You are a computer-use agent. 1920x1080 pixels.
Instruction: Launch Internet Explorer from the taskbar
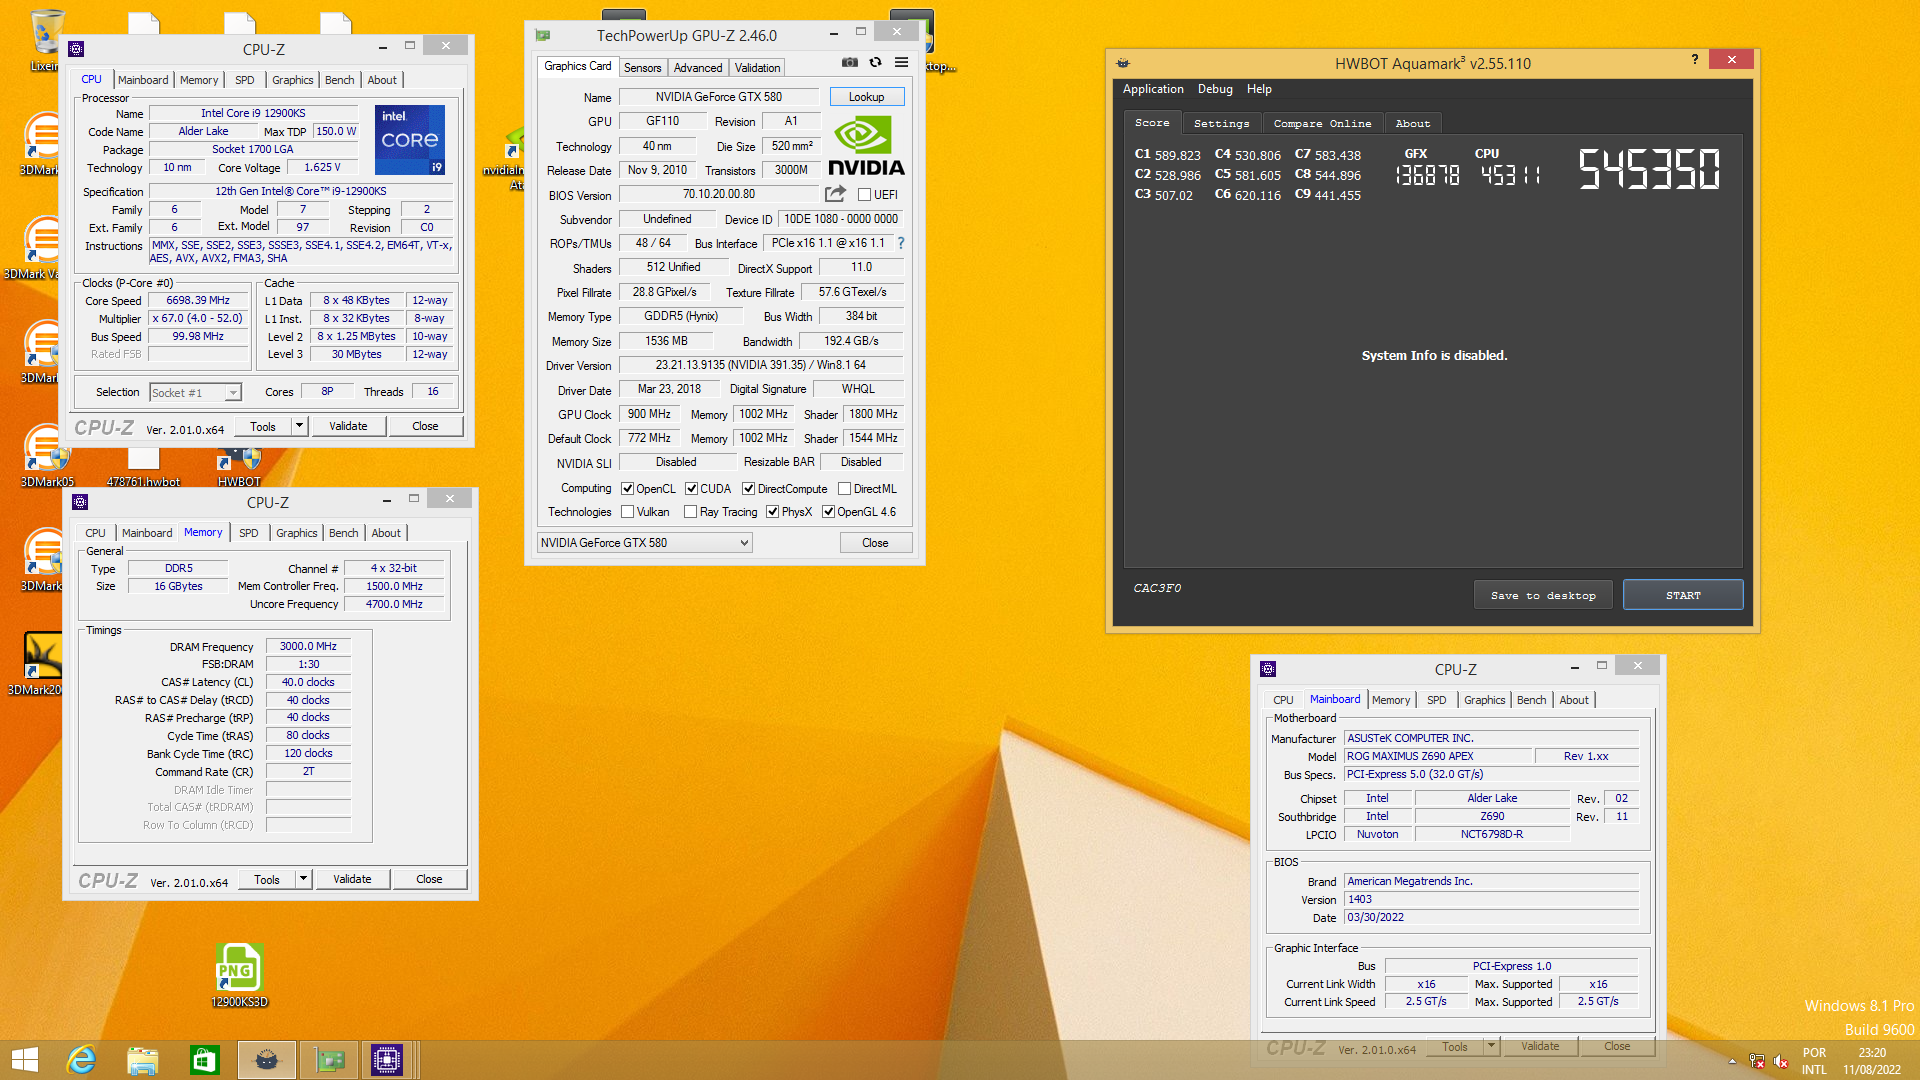[x=81, y=1060]
